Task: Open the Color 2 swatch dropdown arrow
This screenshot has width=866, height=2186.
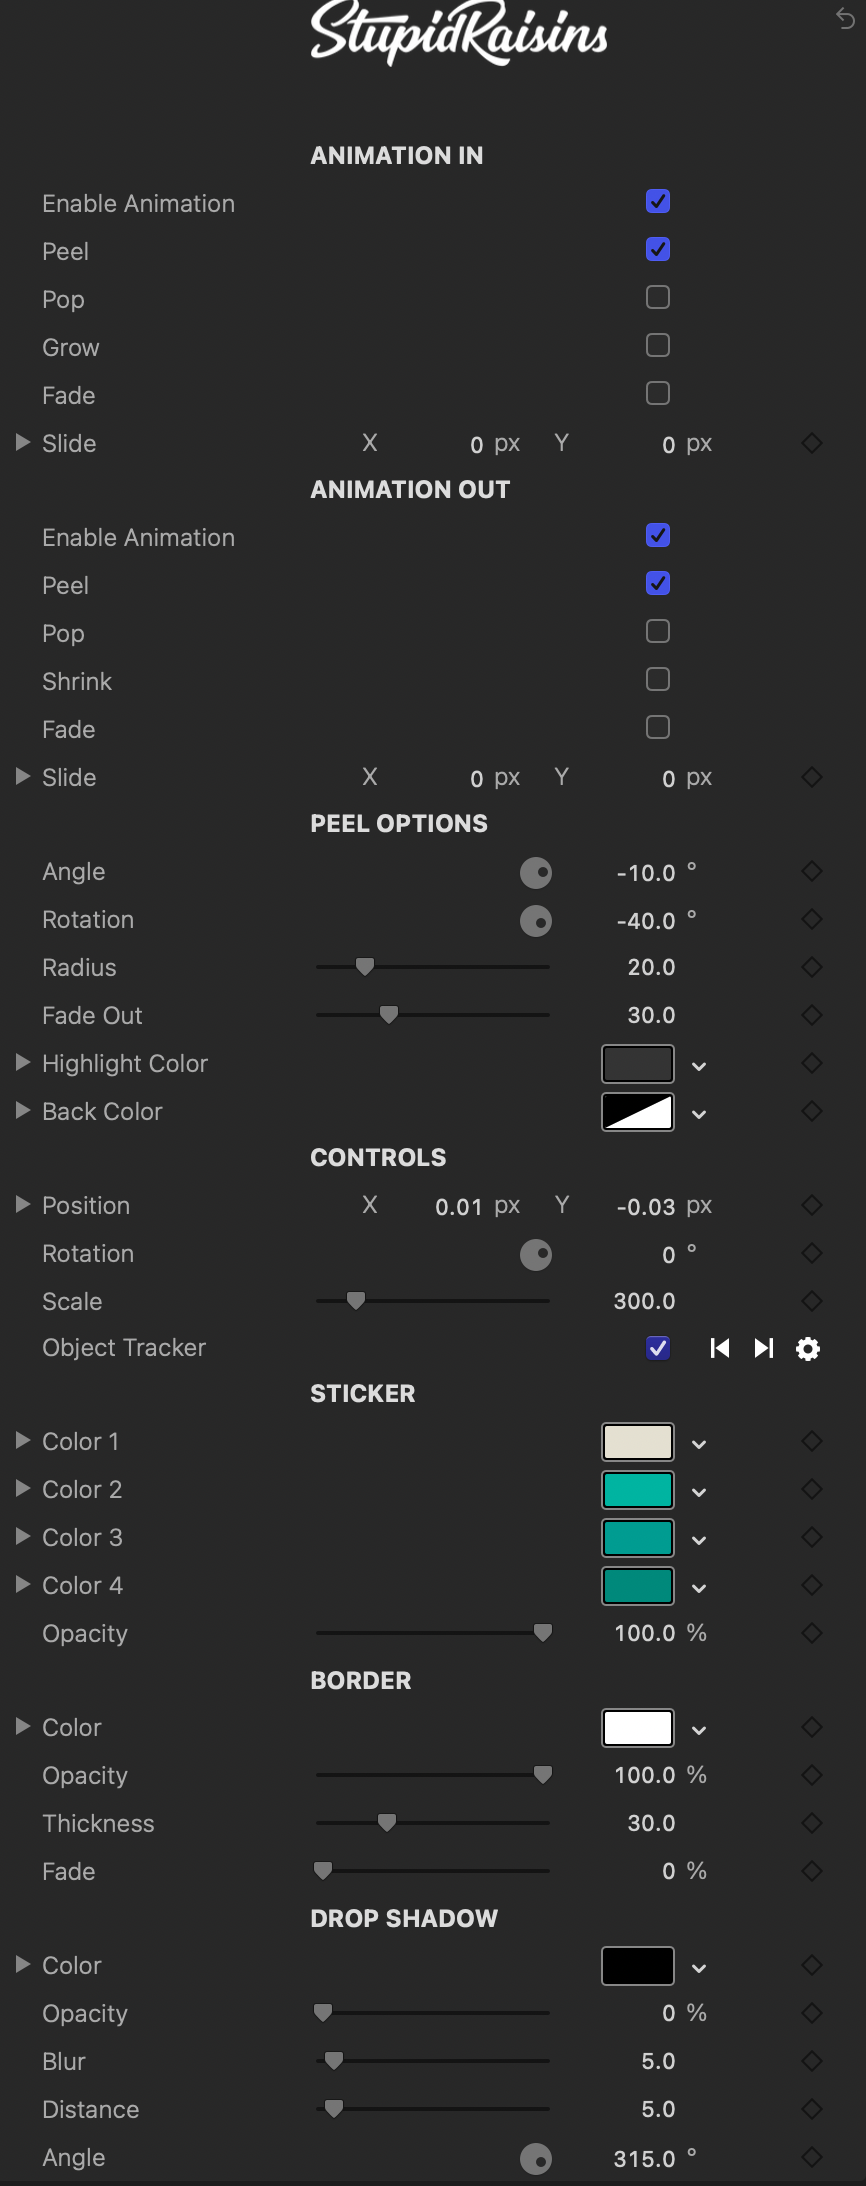Action: pos(699,1492)
